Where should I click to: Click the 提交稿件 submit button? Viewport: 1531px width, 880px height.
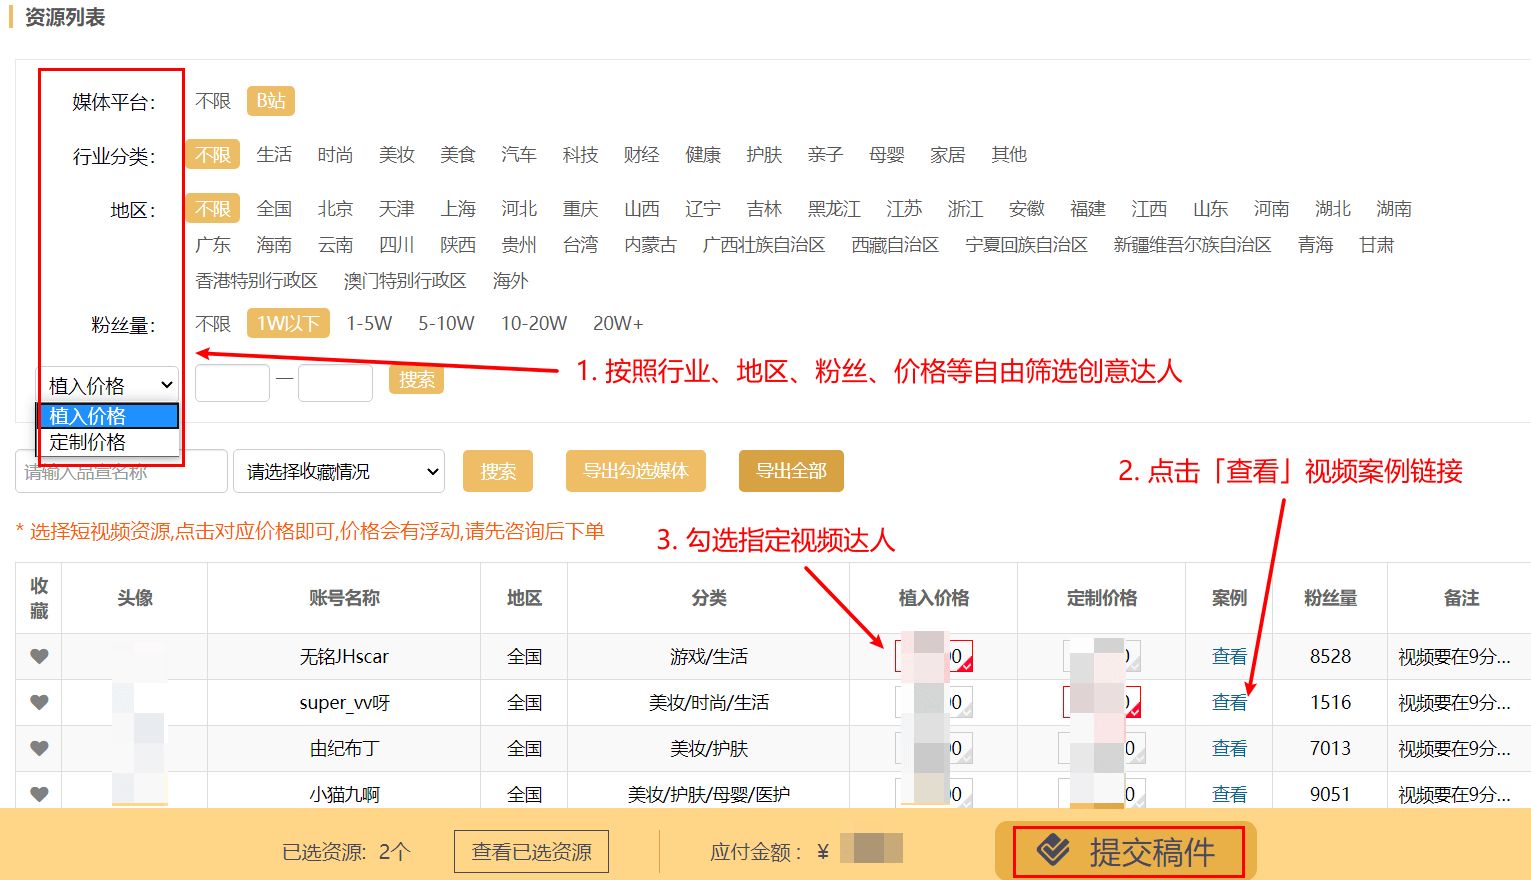point(1128,852)
